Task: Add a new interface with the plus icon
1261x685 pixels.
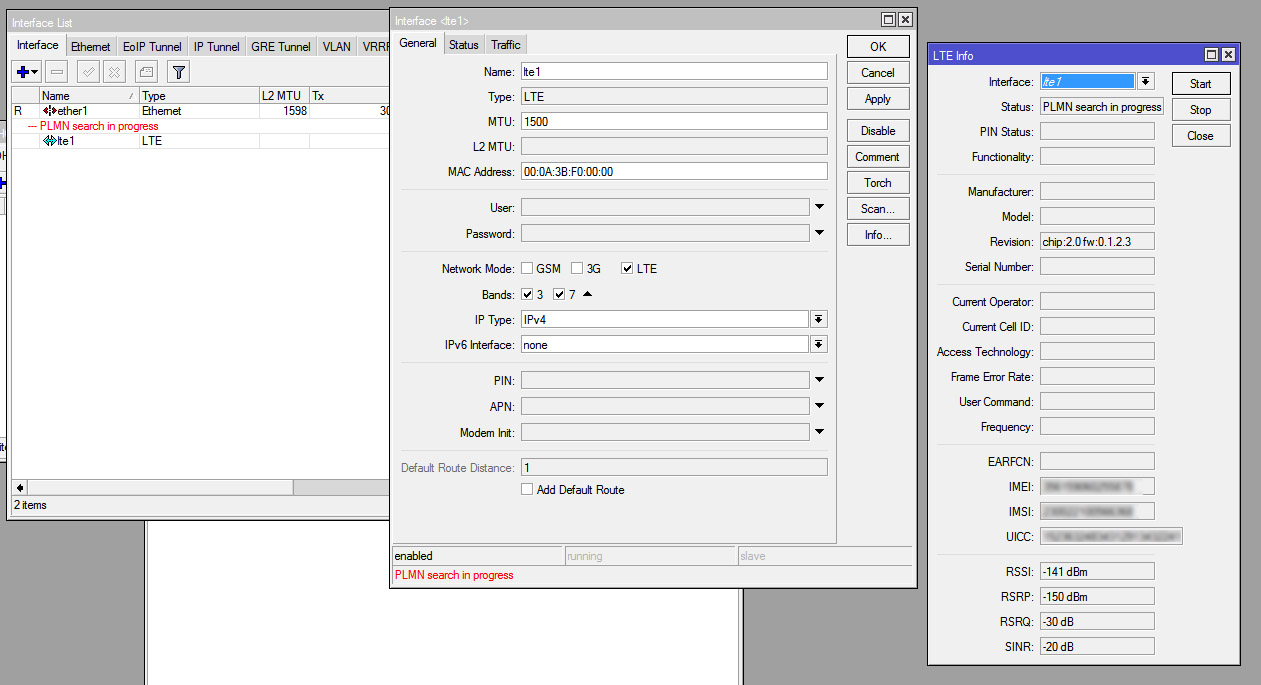Action: tap(24, 71)
